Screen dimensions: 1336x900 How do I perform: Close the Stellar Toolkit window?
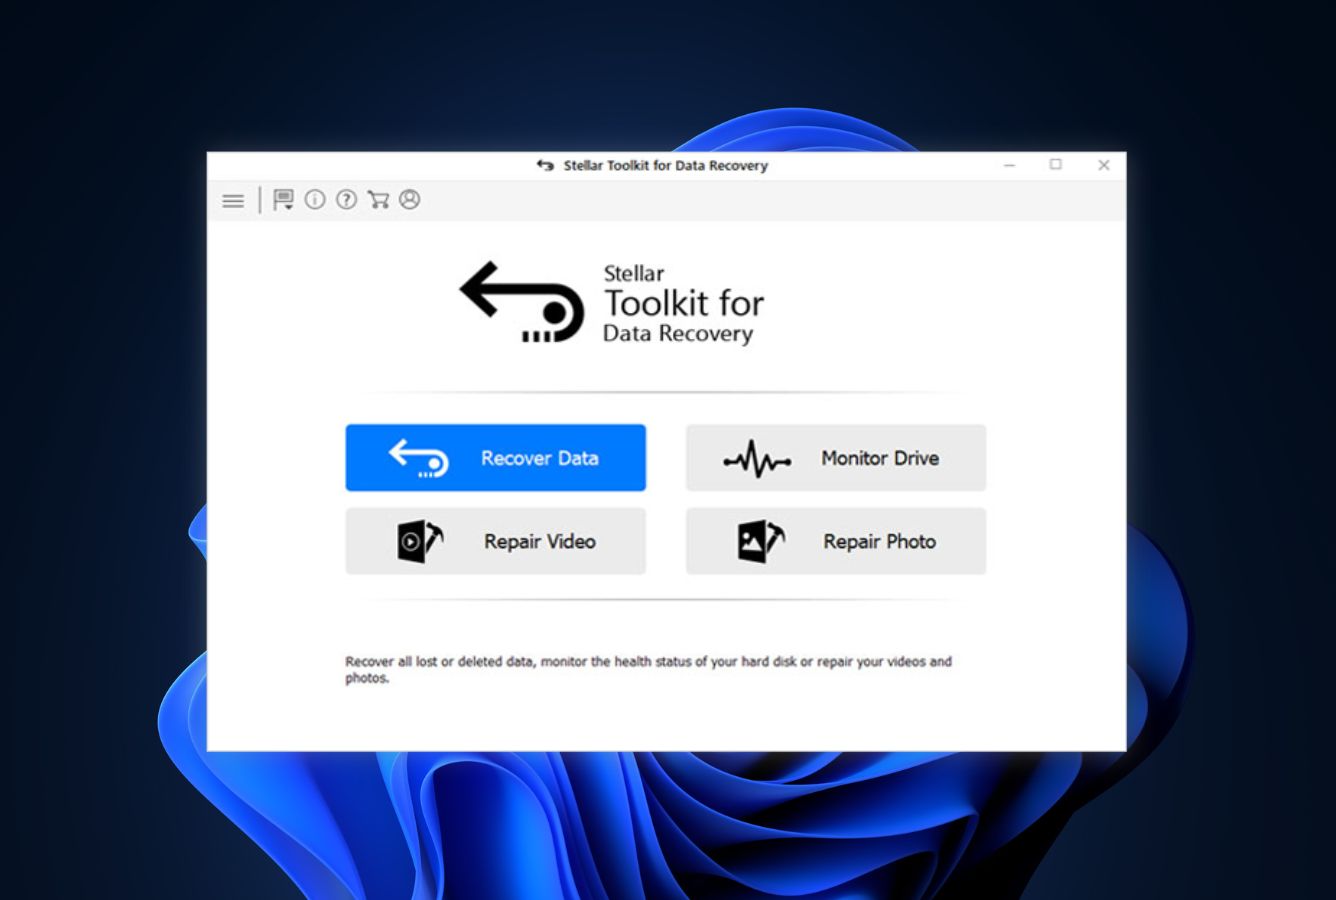1104,165
